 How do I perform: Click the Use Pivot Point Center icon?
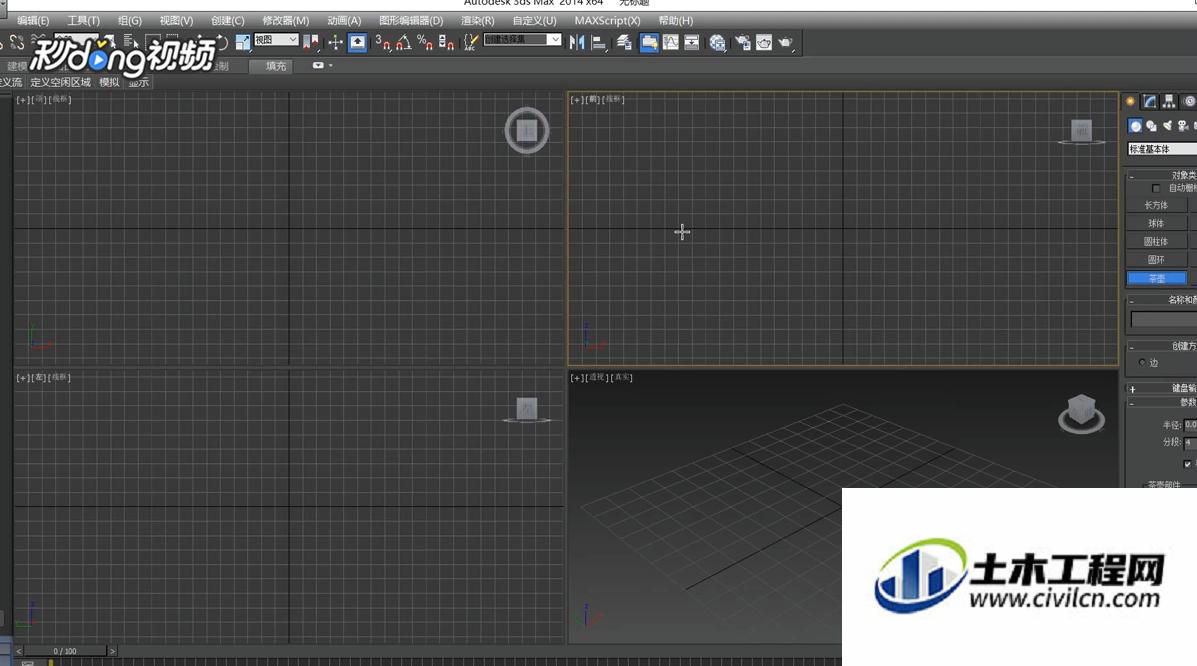311,43
